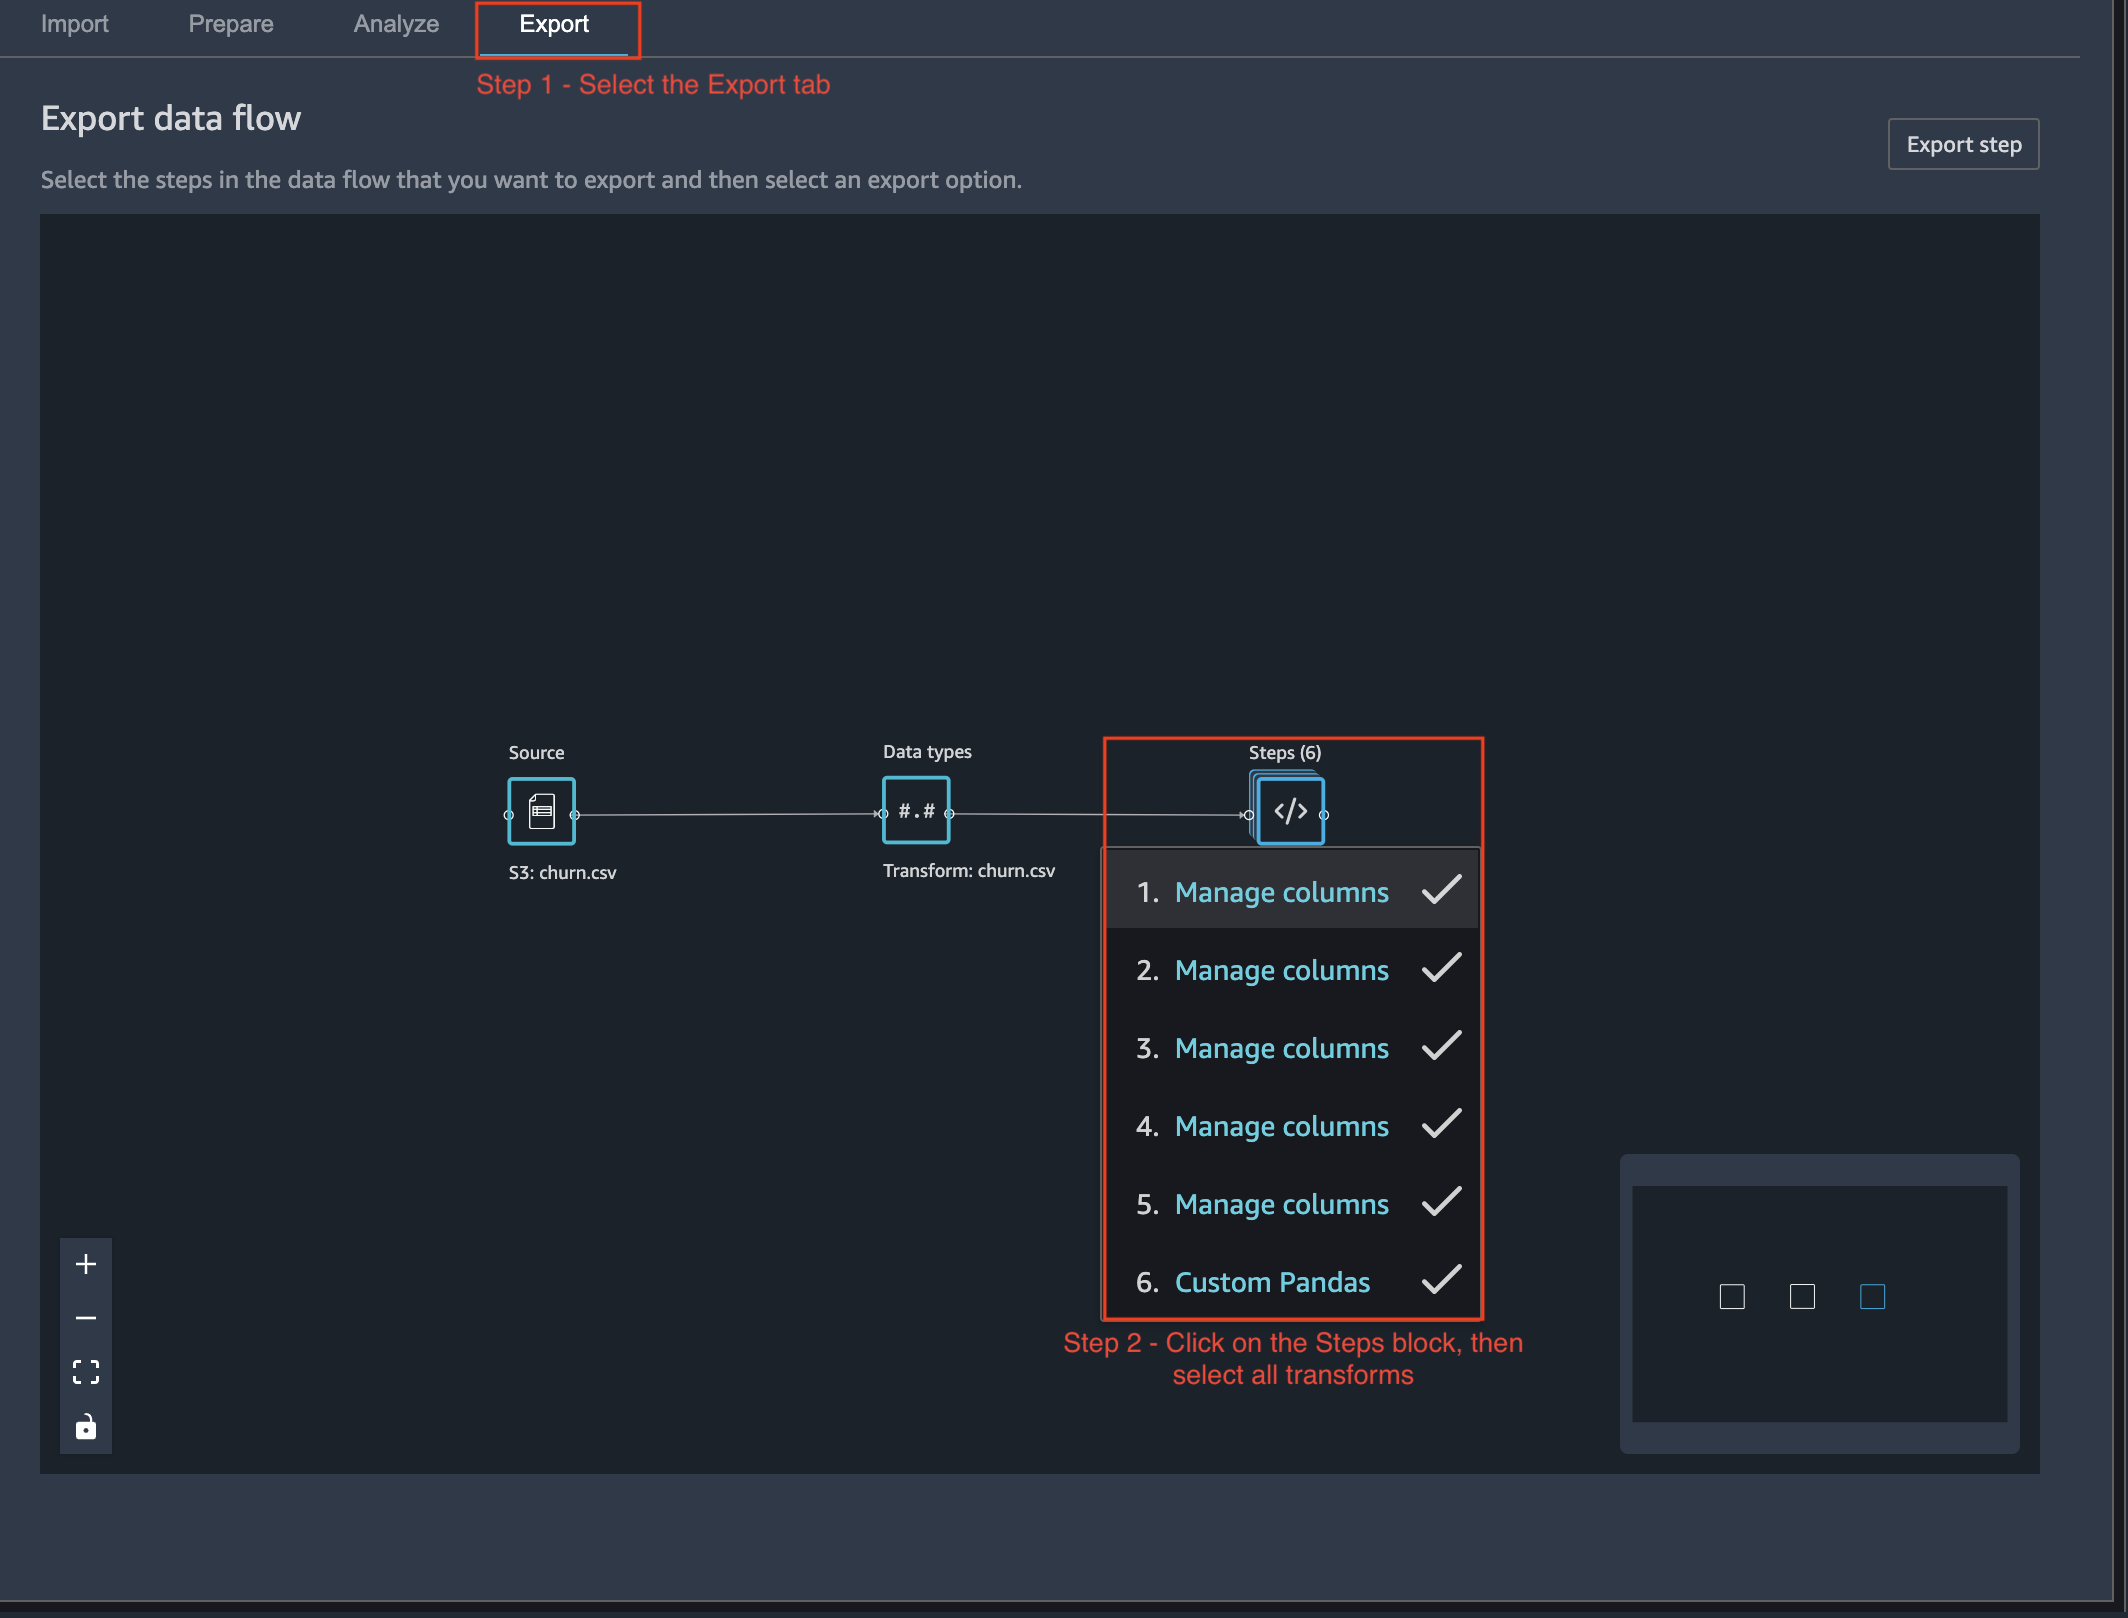Switch to the Prepare tab
The width and height of the screenshot is (2128, 1618).
[231, 24]
